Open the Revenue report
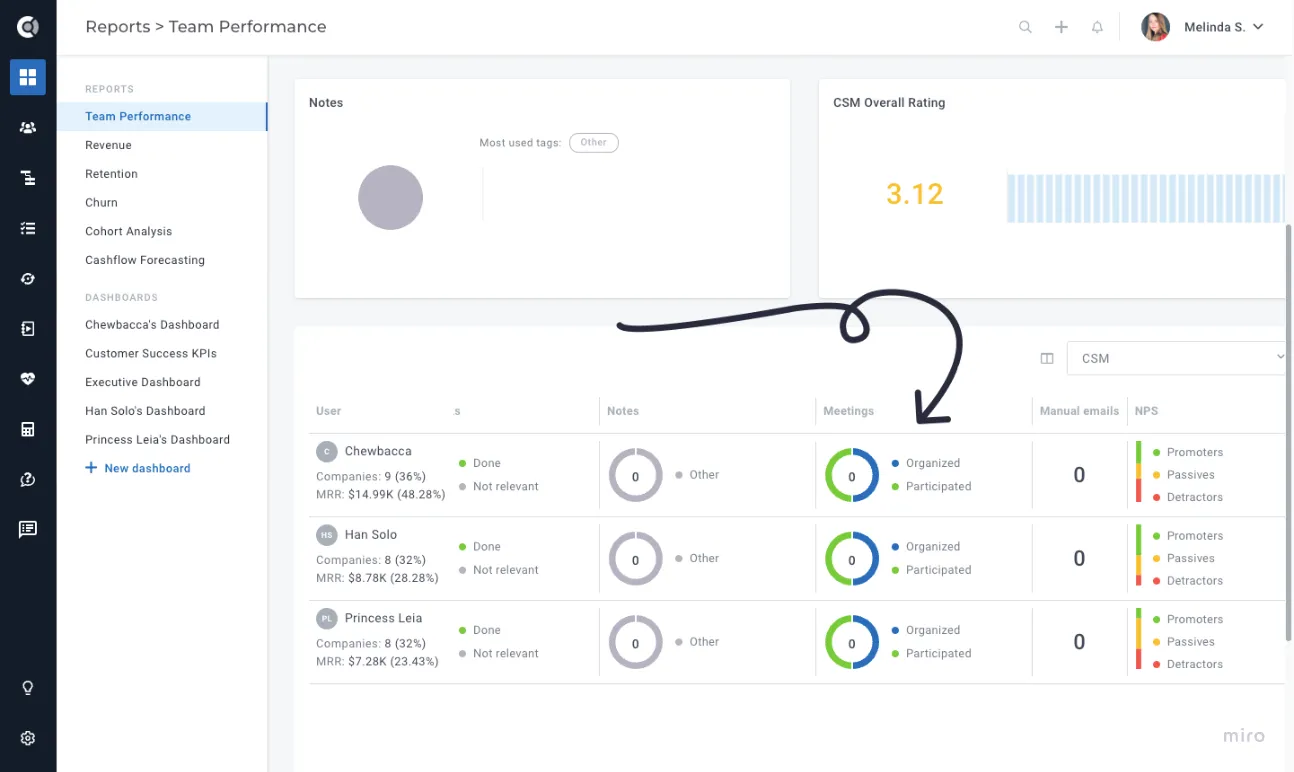Screen dimensions: 1294x772 pos(108,145)
